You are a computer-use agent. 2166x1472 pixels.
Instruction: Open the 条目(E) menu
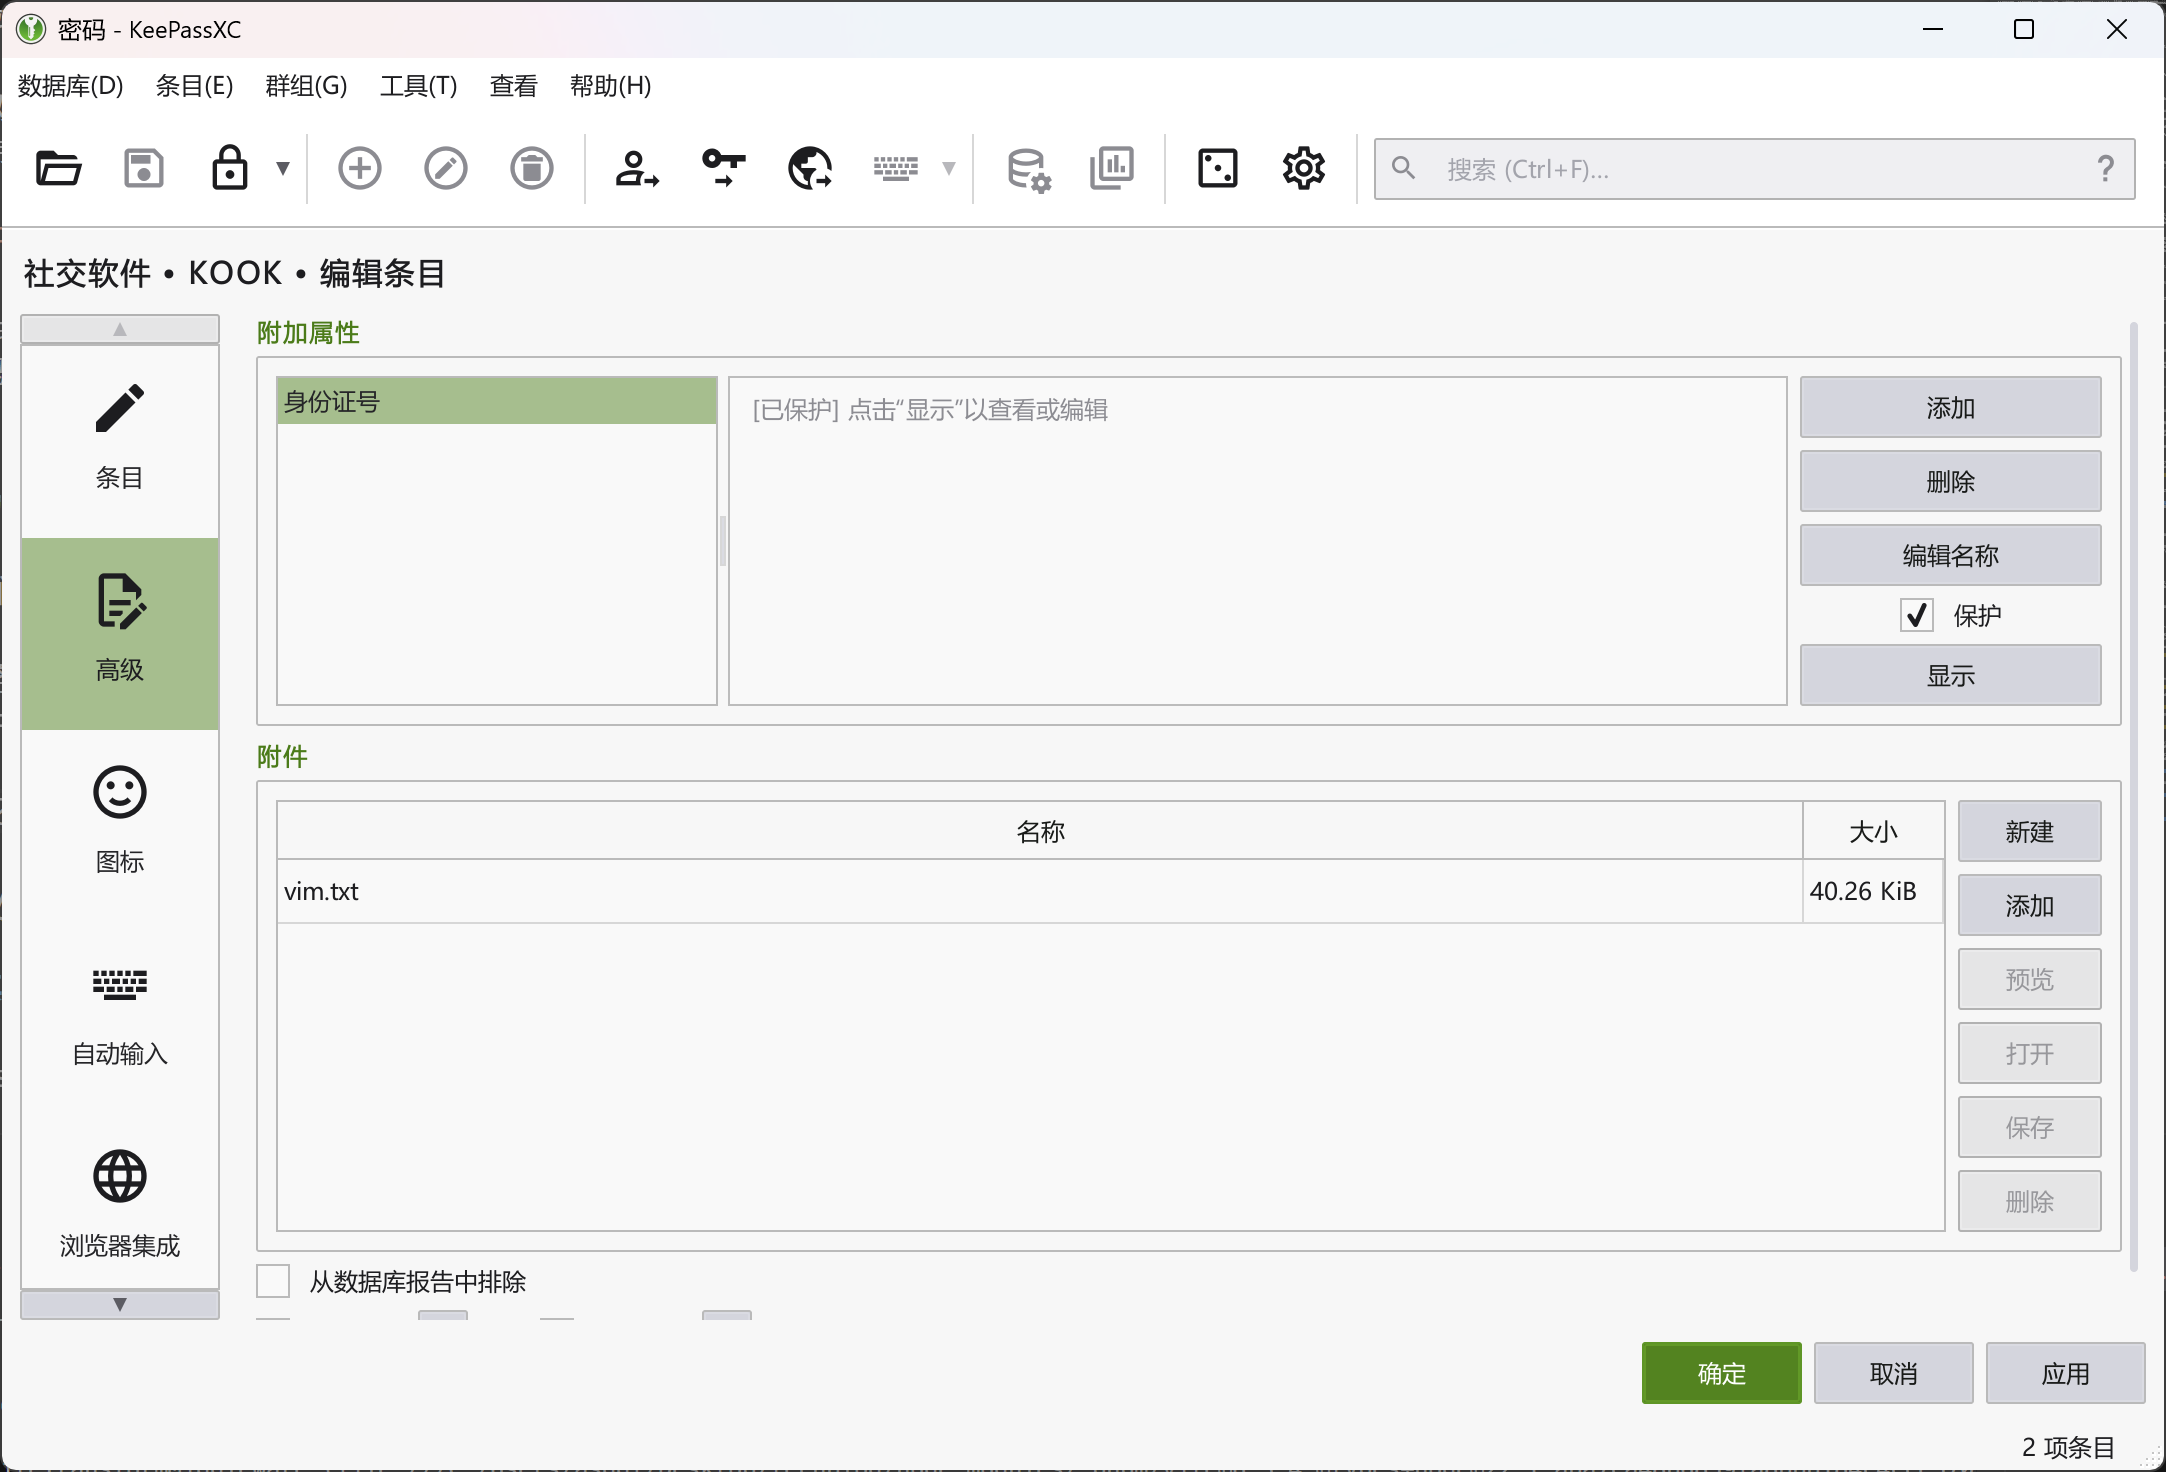pos(195,86)
